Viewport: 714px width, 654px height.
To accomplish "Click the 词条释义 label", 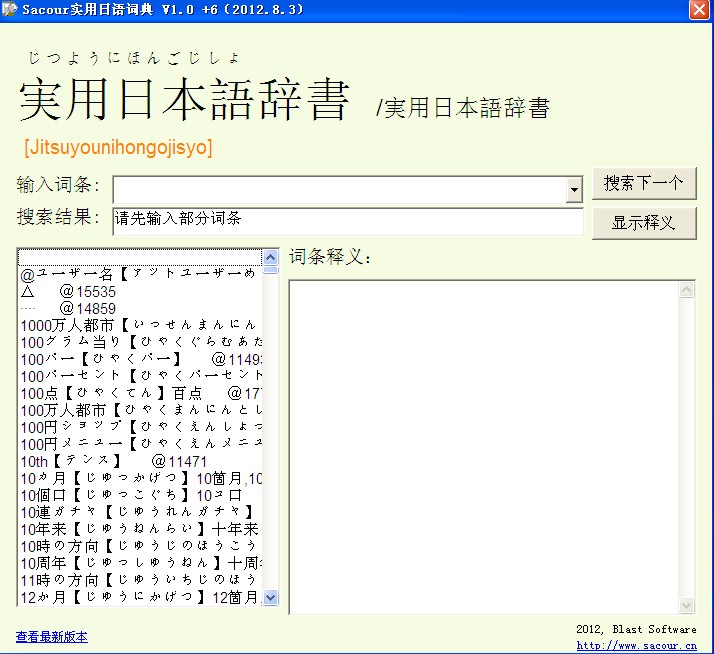I will 330,257.
